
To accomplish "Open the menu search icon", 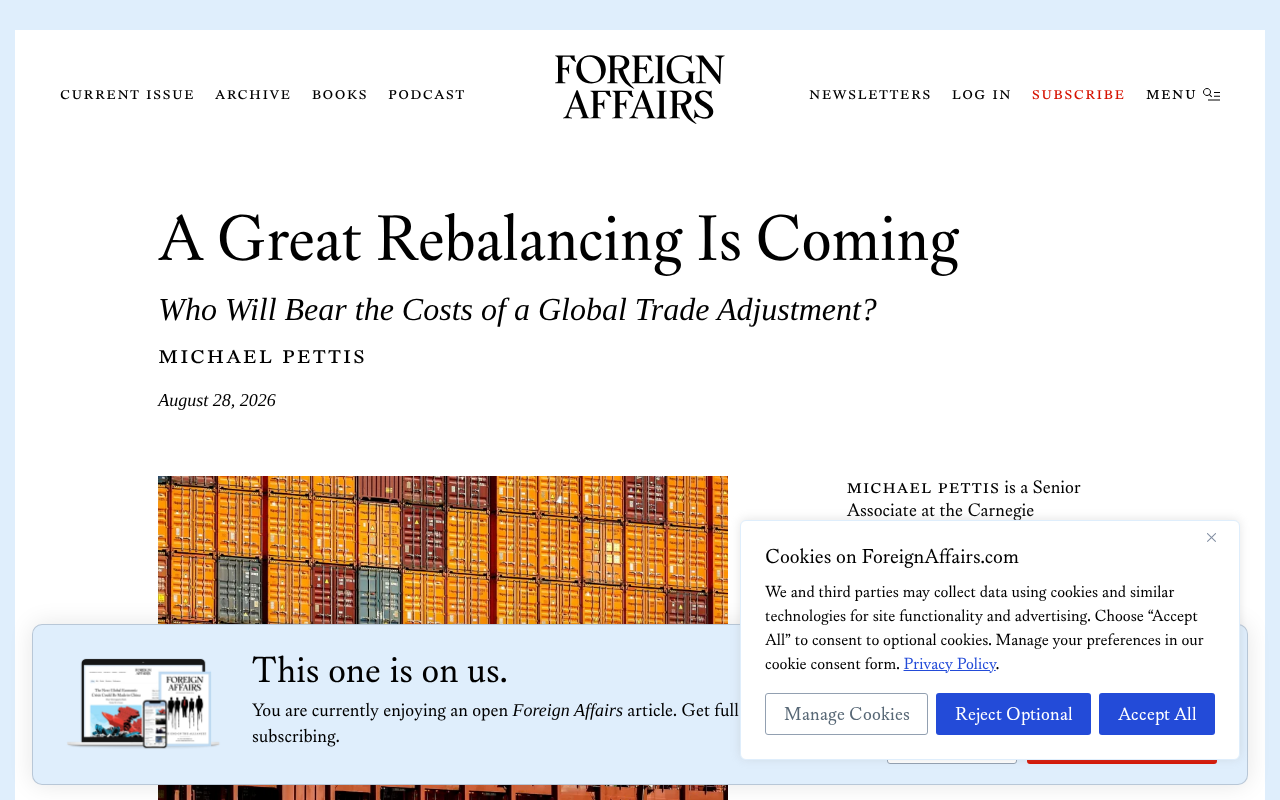I will (1211, 94).
